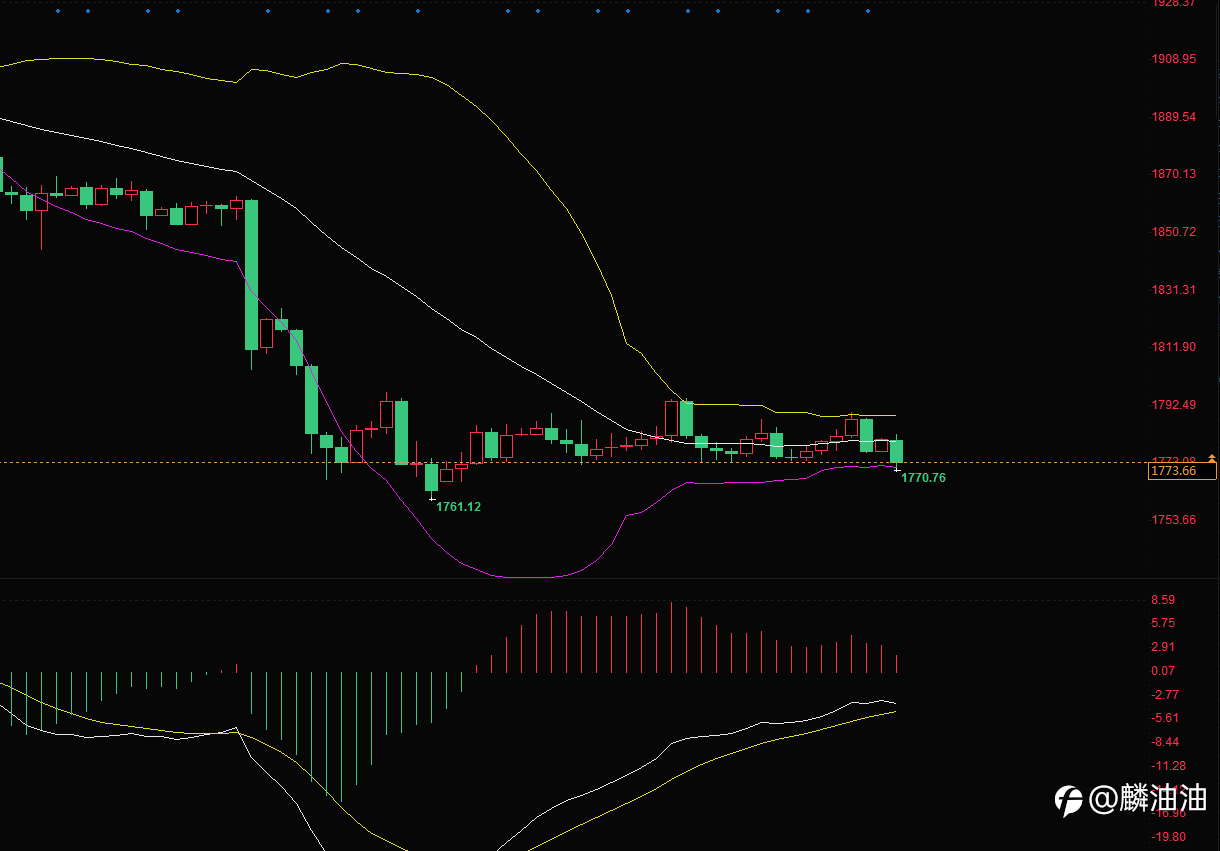Click the 1908.95 price axis label
1220x851 pixels.
[1173, 59]
